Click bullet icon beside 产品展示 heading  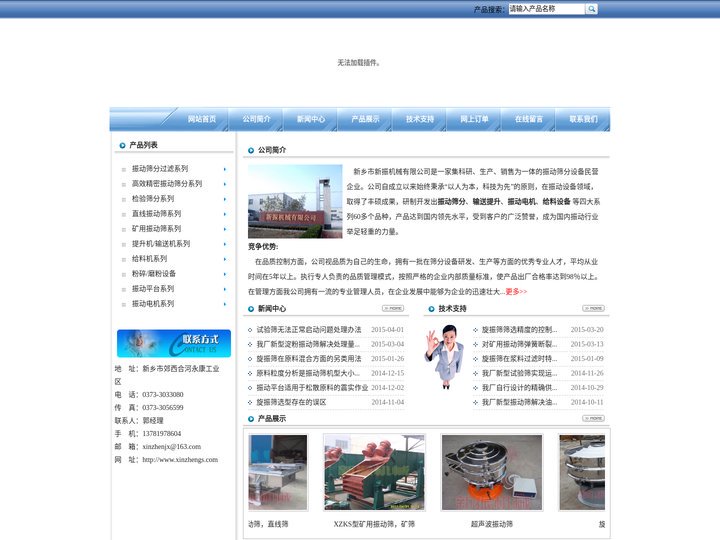tap(251, 419)
